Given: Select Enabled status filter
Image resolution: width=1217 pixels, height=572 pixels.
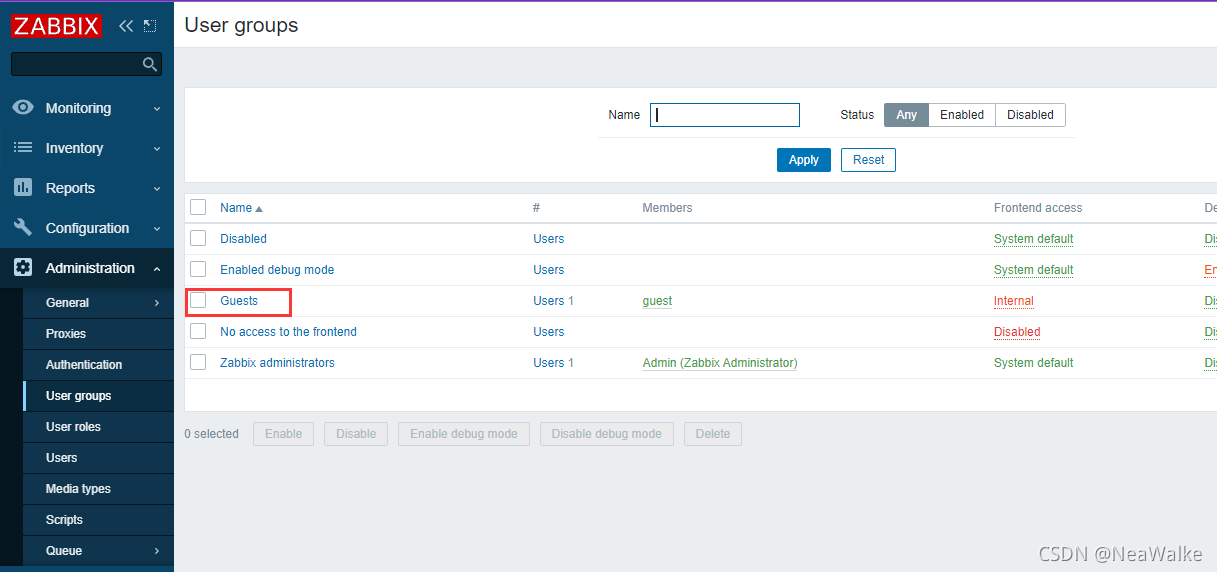Looking at the screenshot, I should pos(962,115).
